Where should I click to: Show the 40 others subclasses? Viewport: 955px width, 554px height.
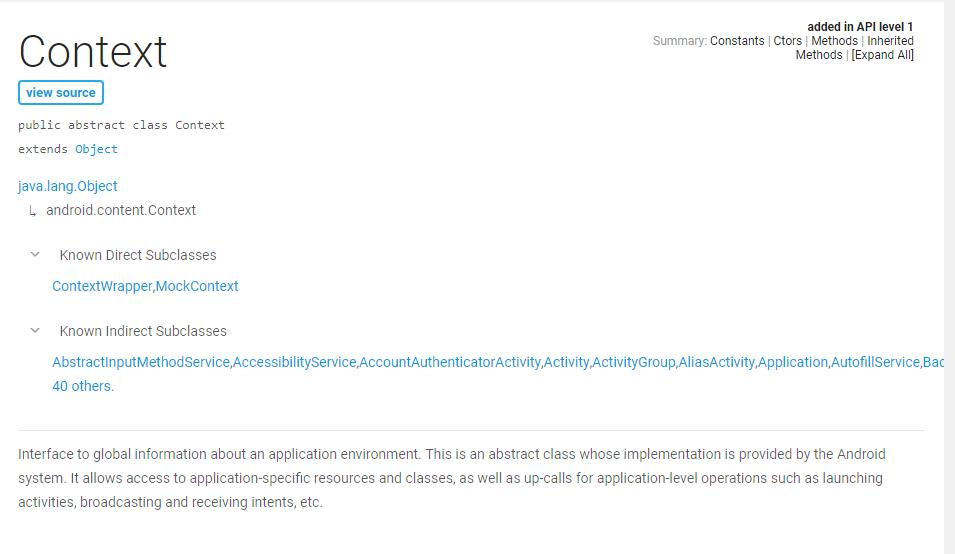(83, 386)
